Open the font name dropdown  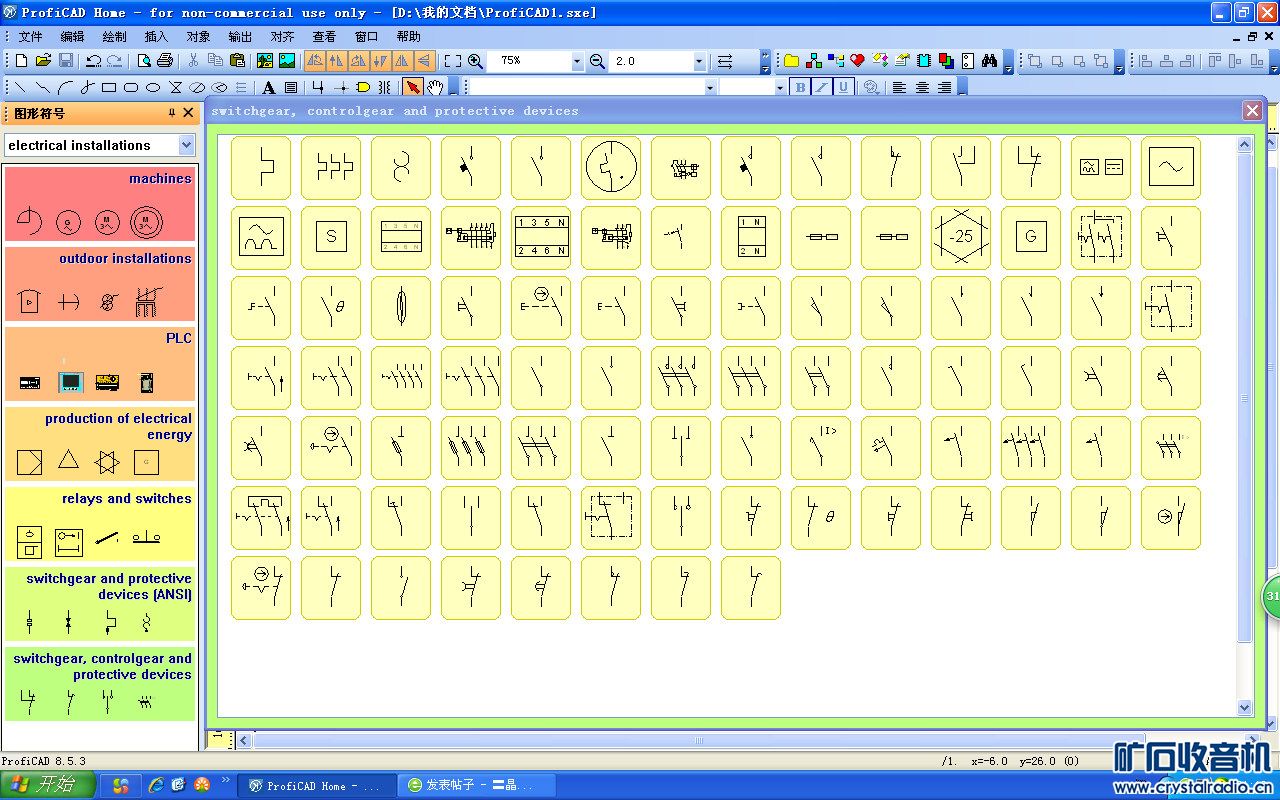point(710,87)
